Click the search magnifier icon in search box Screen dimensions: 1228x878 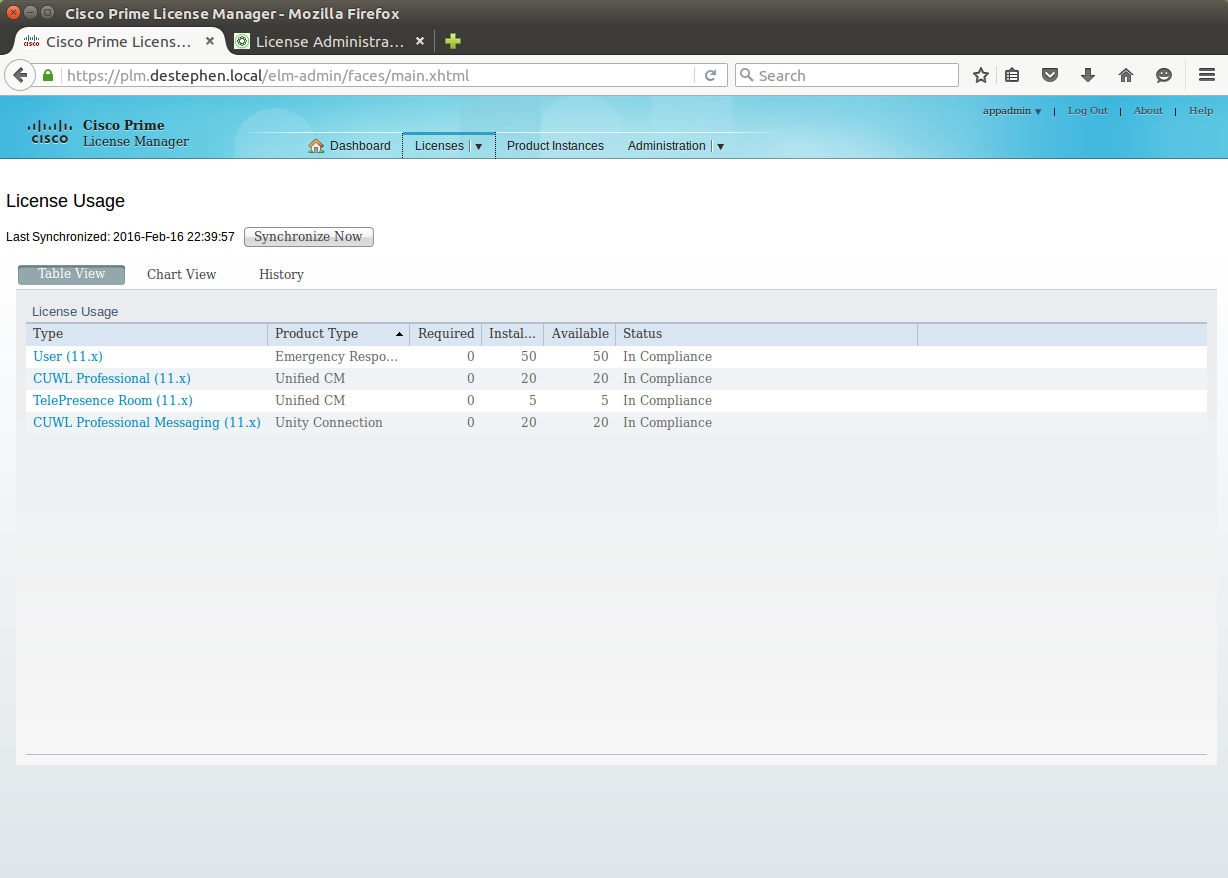[x=747, y=75]
